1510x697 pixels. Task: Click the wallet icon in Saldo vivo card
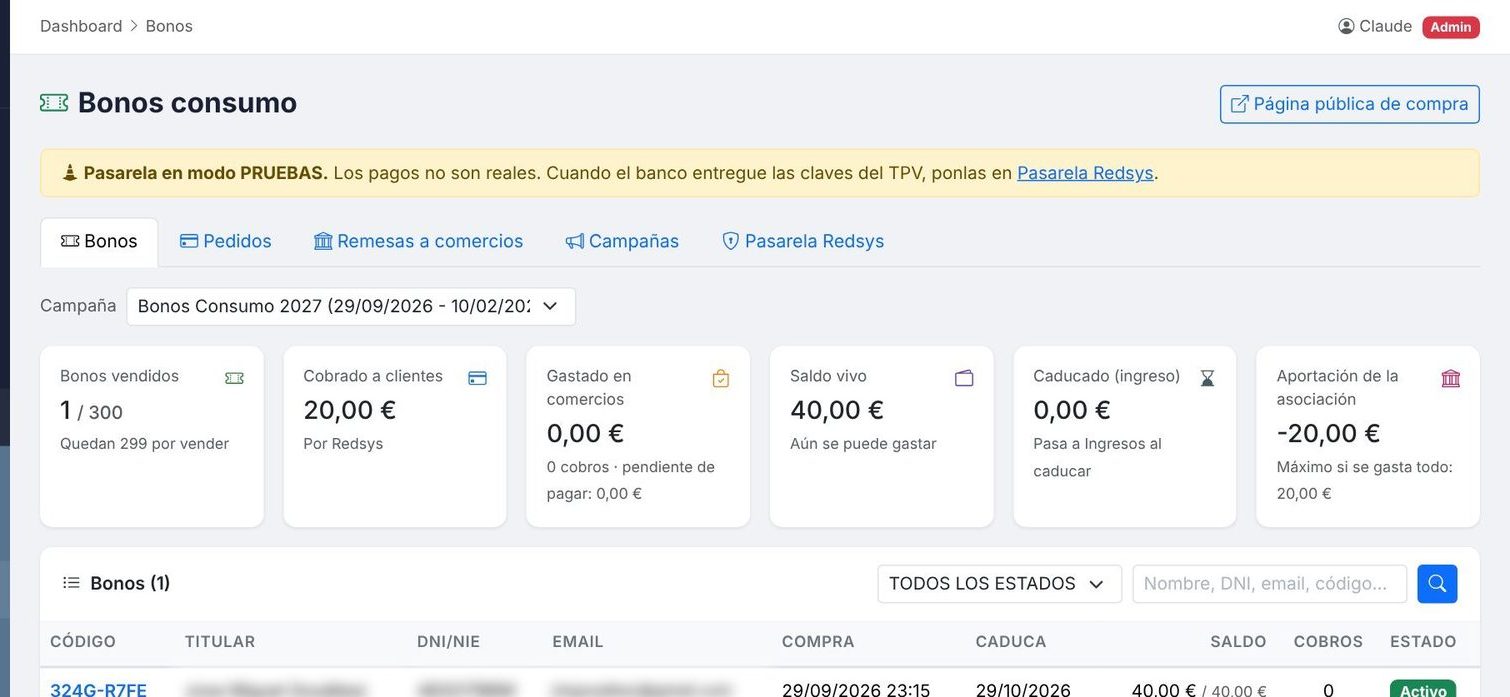[964, 378]
